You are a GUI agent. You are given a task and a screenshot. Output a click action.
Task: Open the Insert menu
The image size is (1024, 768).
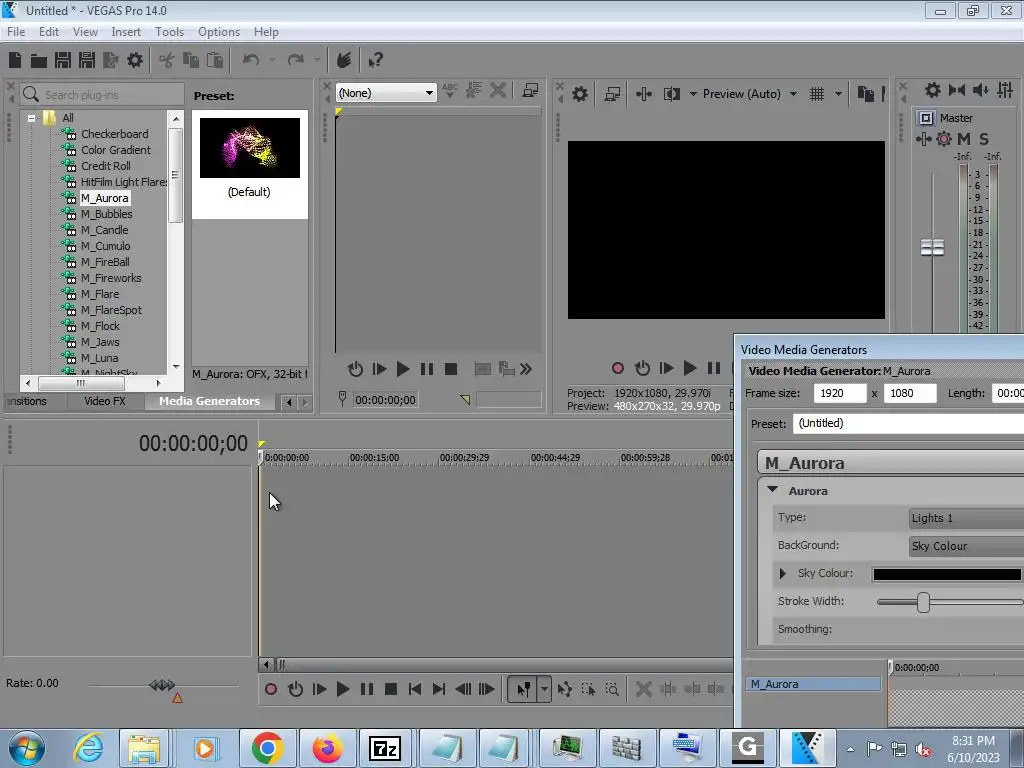point(126,31)
